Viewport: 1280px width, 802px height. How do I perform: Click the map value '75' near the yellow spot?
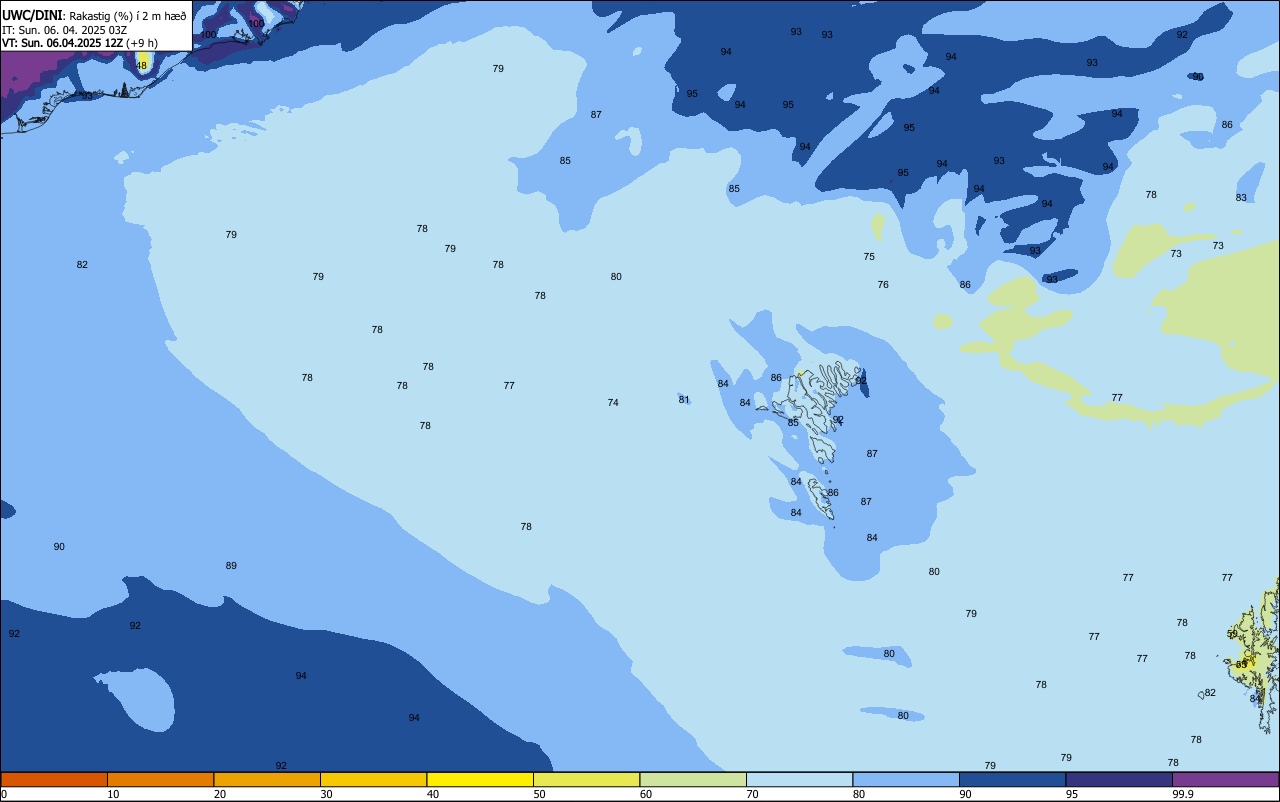click(869, 257)
